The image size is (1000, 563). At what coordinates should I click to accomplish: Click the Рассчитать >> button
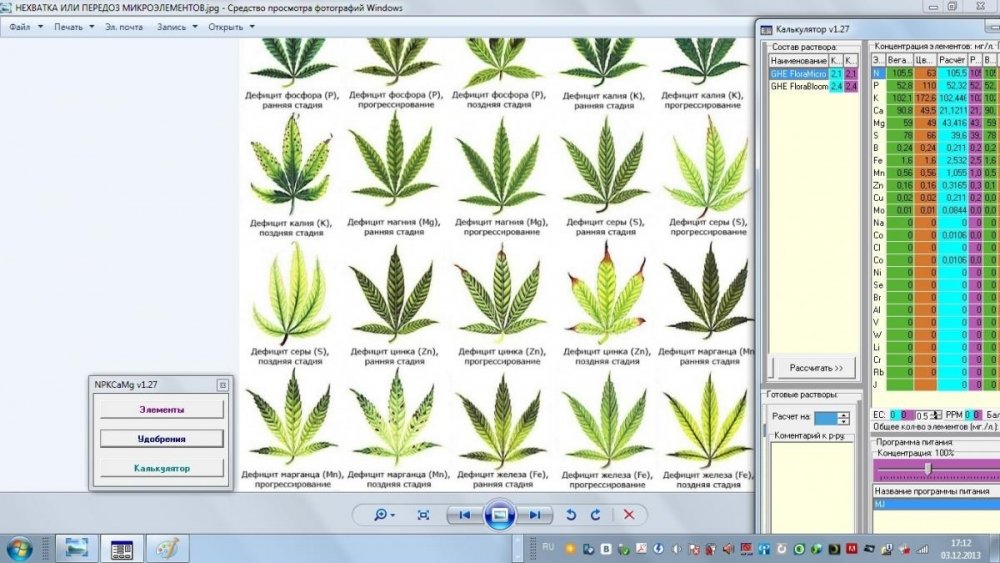(x=816, y=368)
